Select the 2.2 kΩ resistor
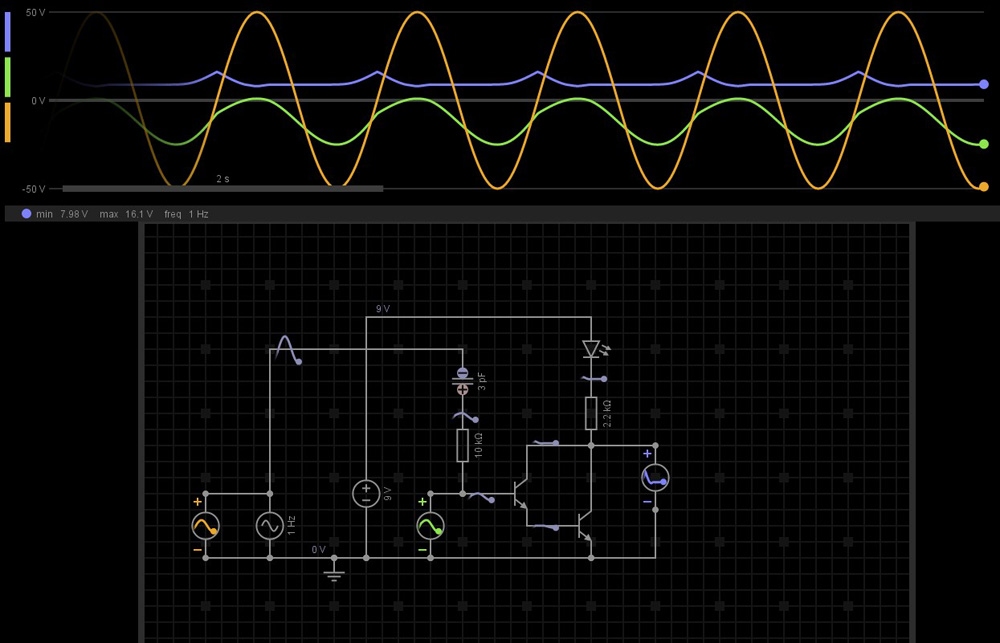The height and width of the screenshot is (643, 1000). point(591,412)
